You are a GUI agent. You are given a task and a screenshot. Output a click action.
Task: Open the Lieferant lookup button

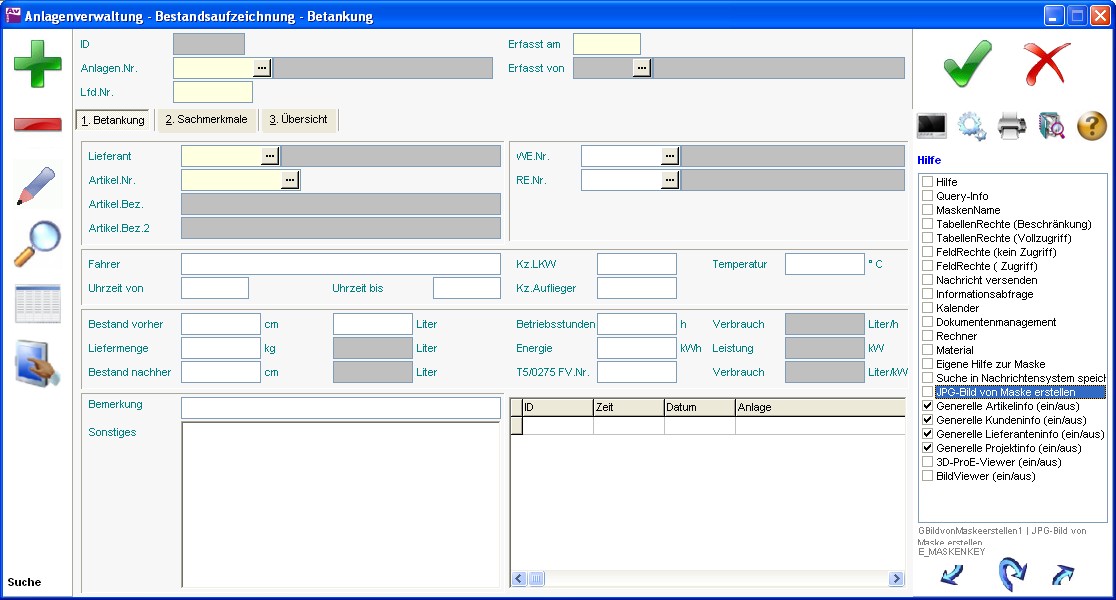click(270, 156)
